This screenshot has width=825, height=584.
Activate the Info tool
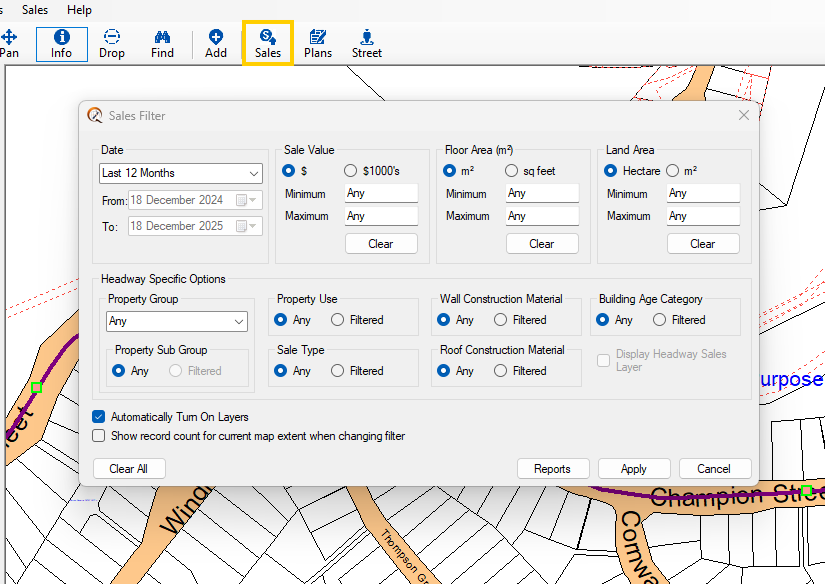tap(62, 44)
